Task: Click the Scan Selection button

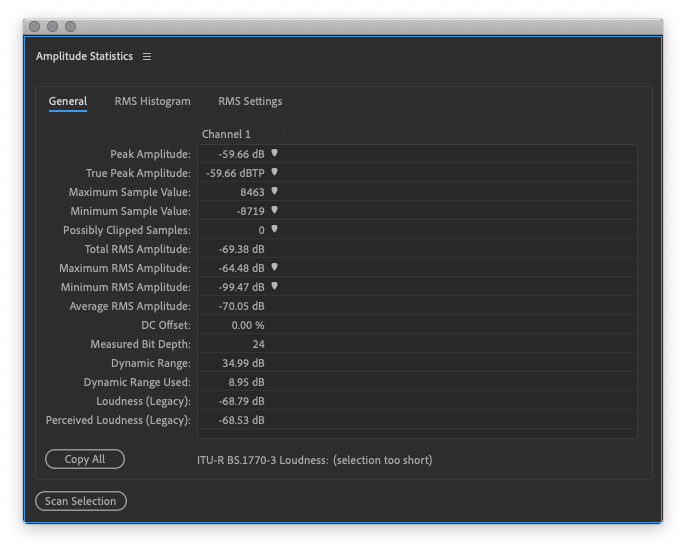Action: (x=81, y=501)
